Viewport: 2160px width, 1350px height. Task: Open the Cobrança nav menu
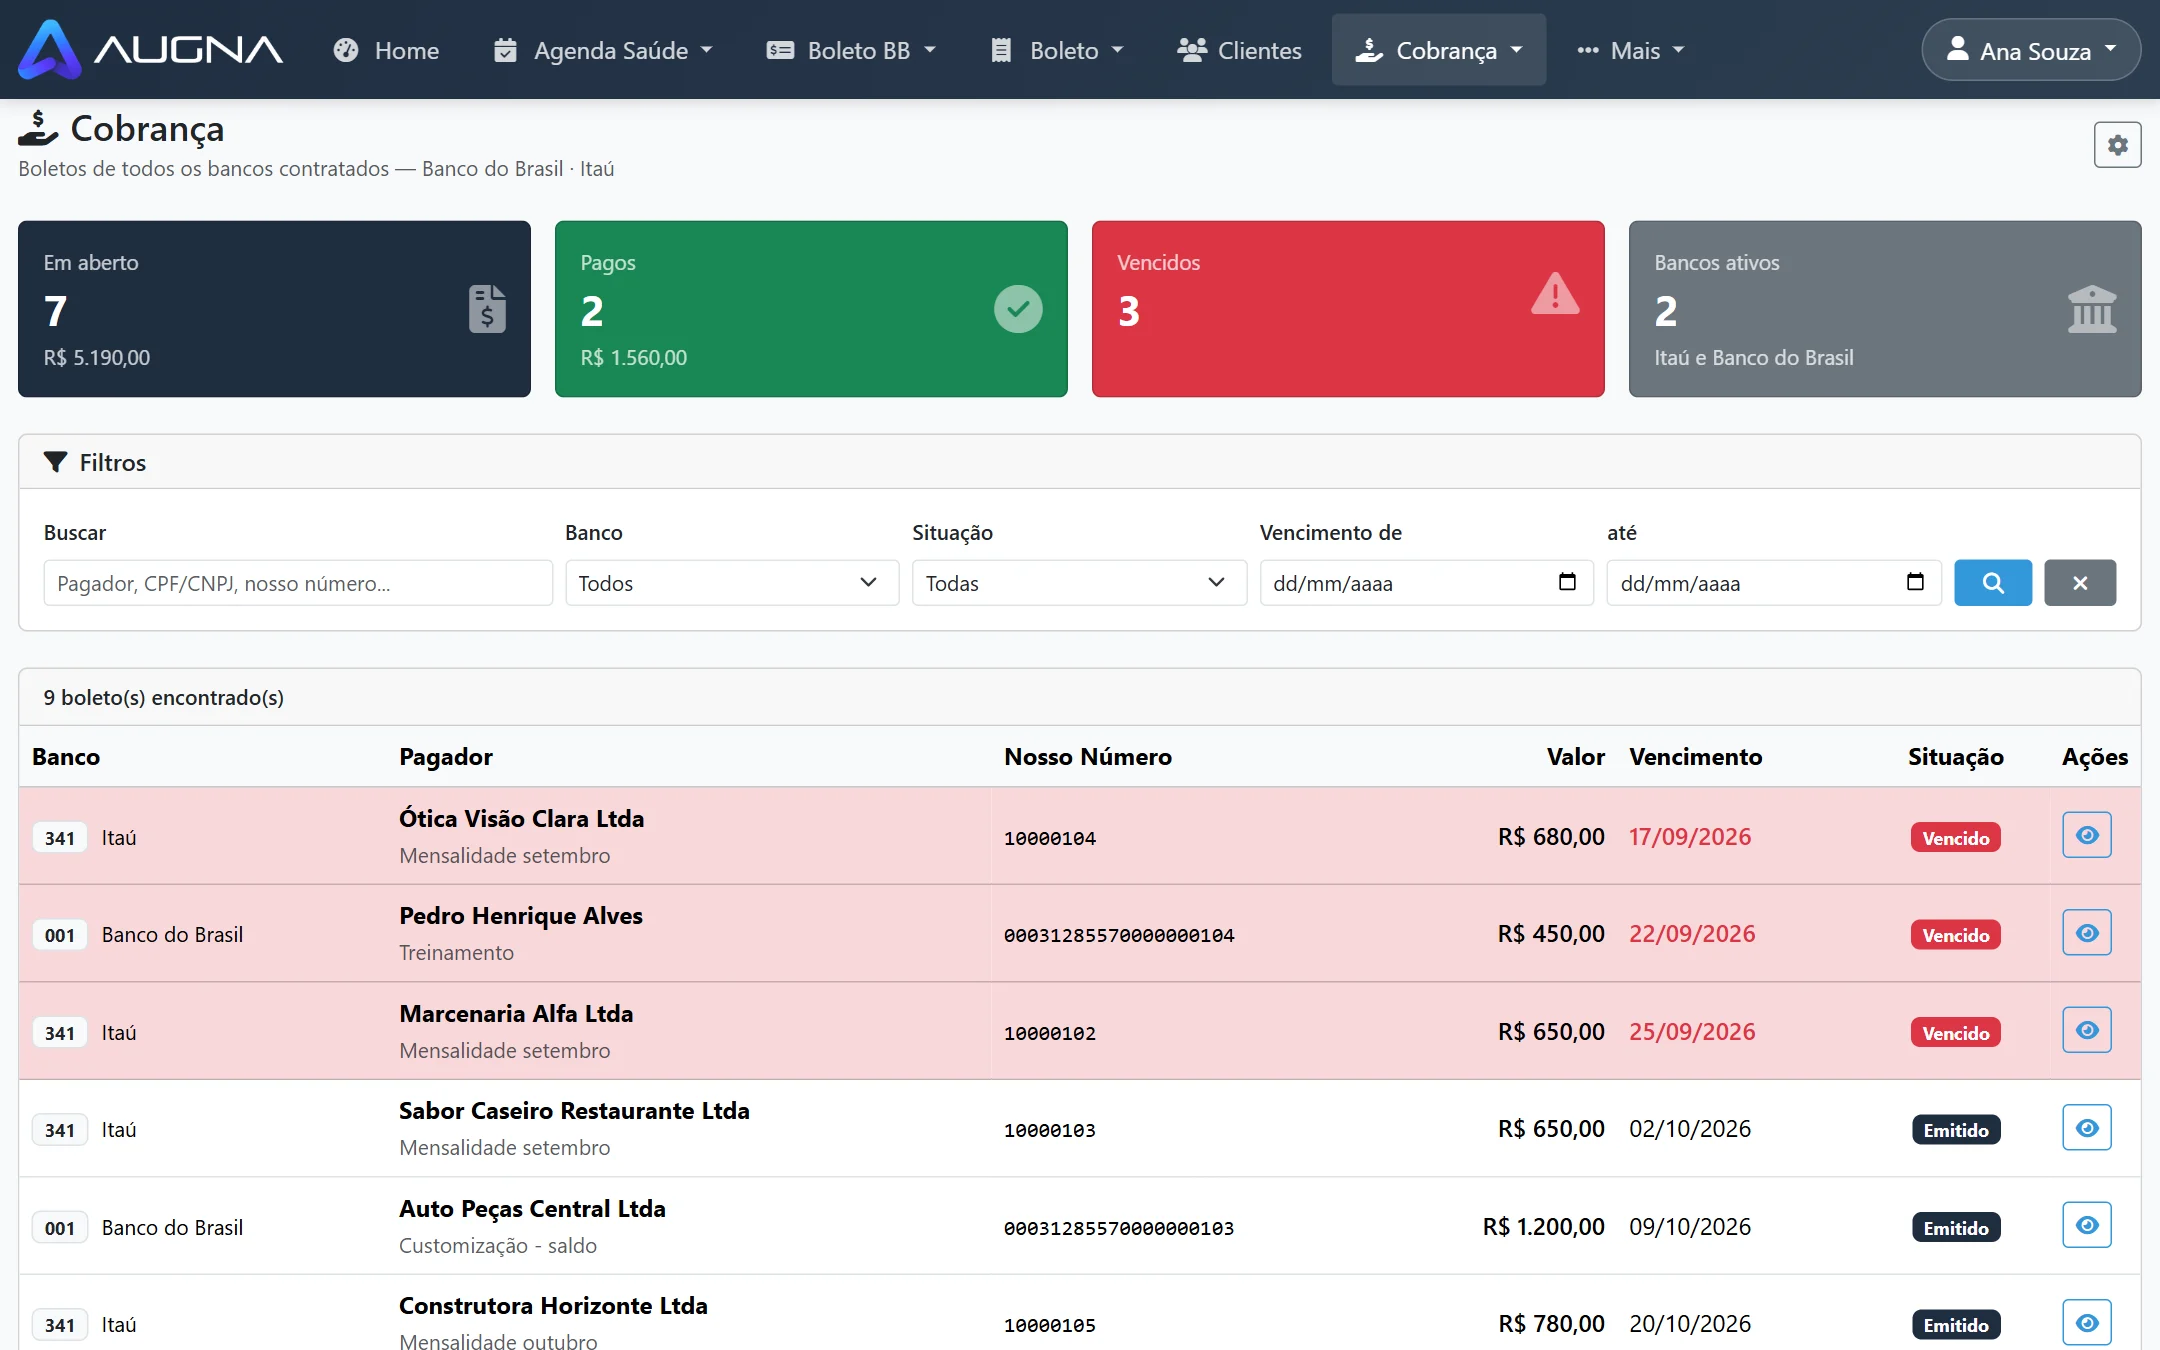[1438, 50]
